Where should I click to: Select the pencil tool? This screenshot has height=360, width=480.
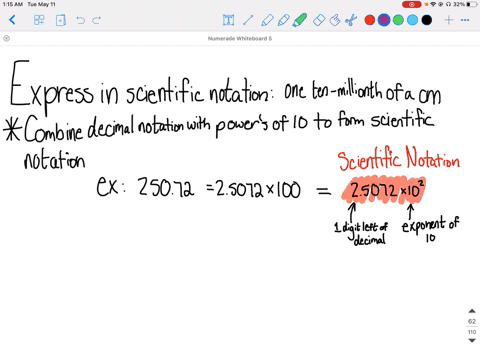point(283,20)
